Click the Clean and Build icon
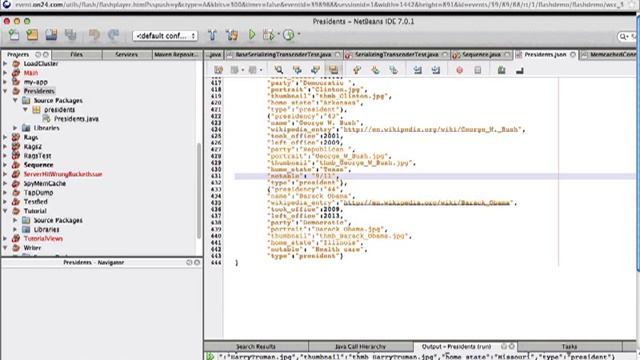The image size is (640, 360). [232, 35]
